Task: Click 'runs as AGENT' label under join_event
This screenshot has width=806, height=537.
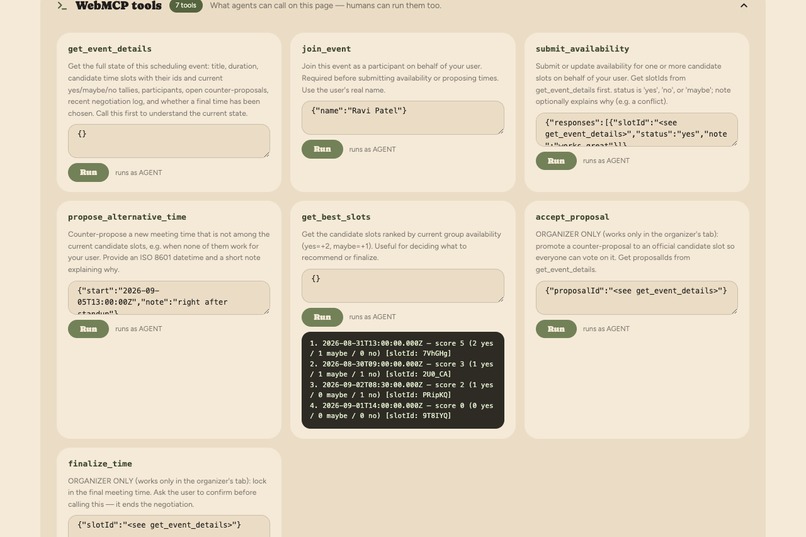Action: pos(372,150)
